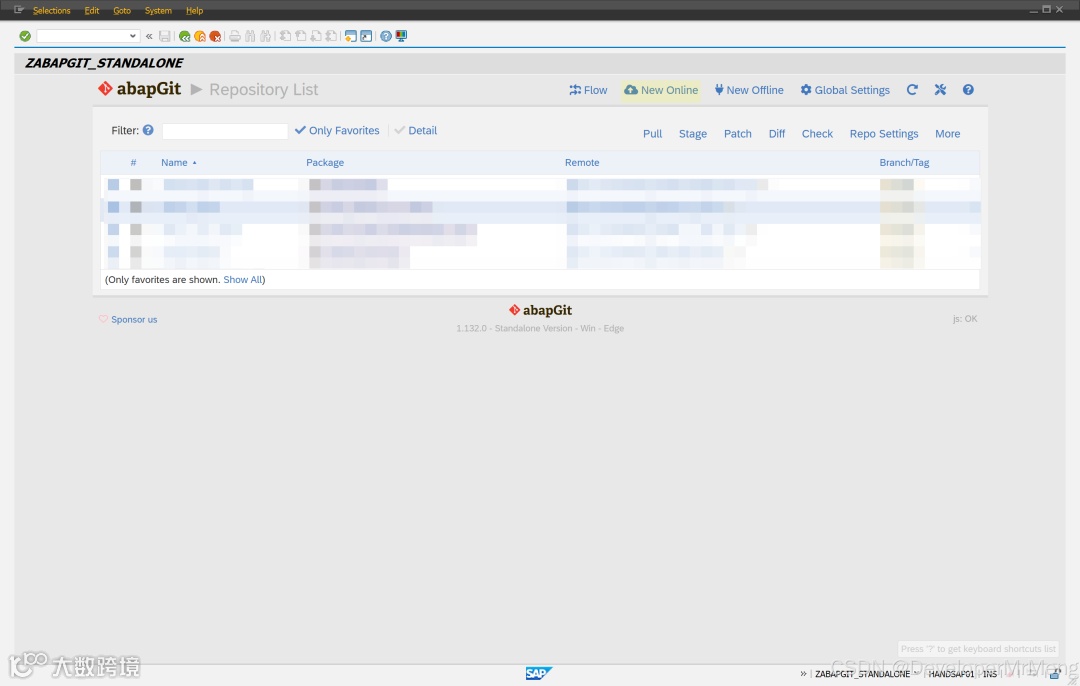Expand the status bar with the double-arrow
The image size is (1080, 686).
click(803, 674)
